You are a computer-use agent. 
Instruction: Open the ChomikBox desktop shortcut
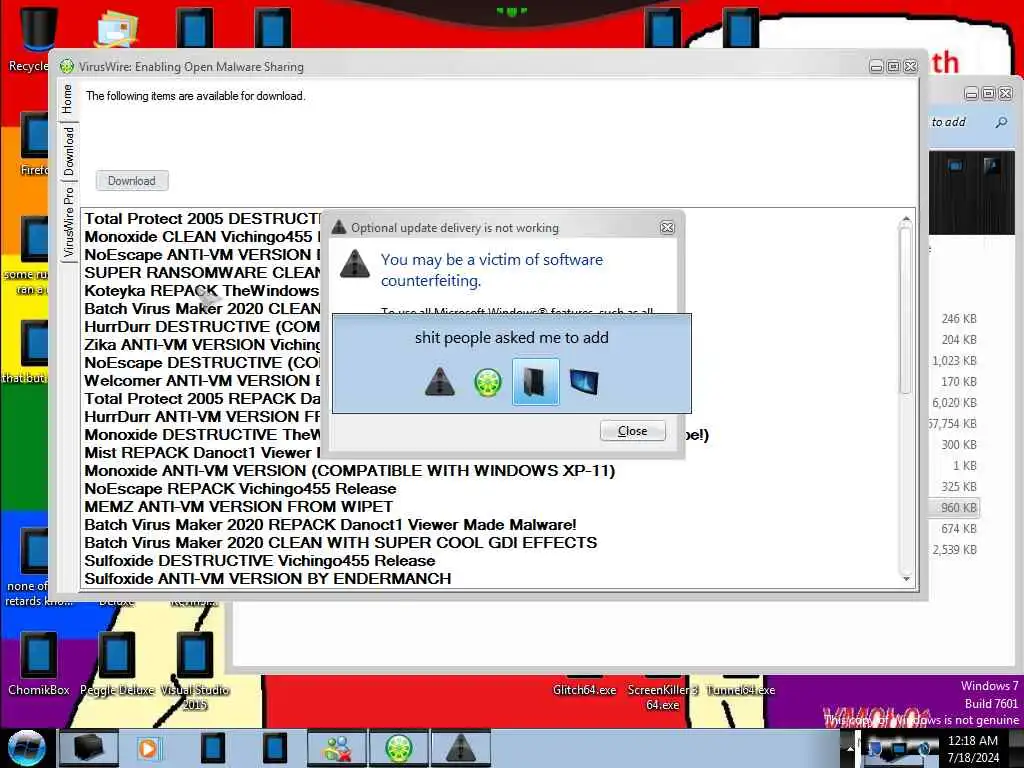click(x=38, y=663)
